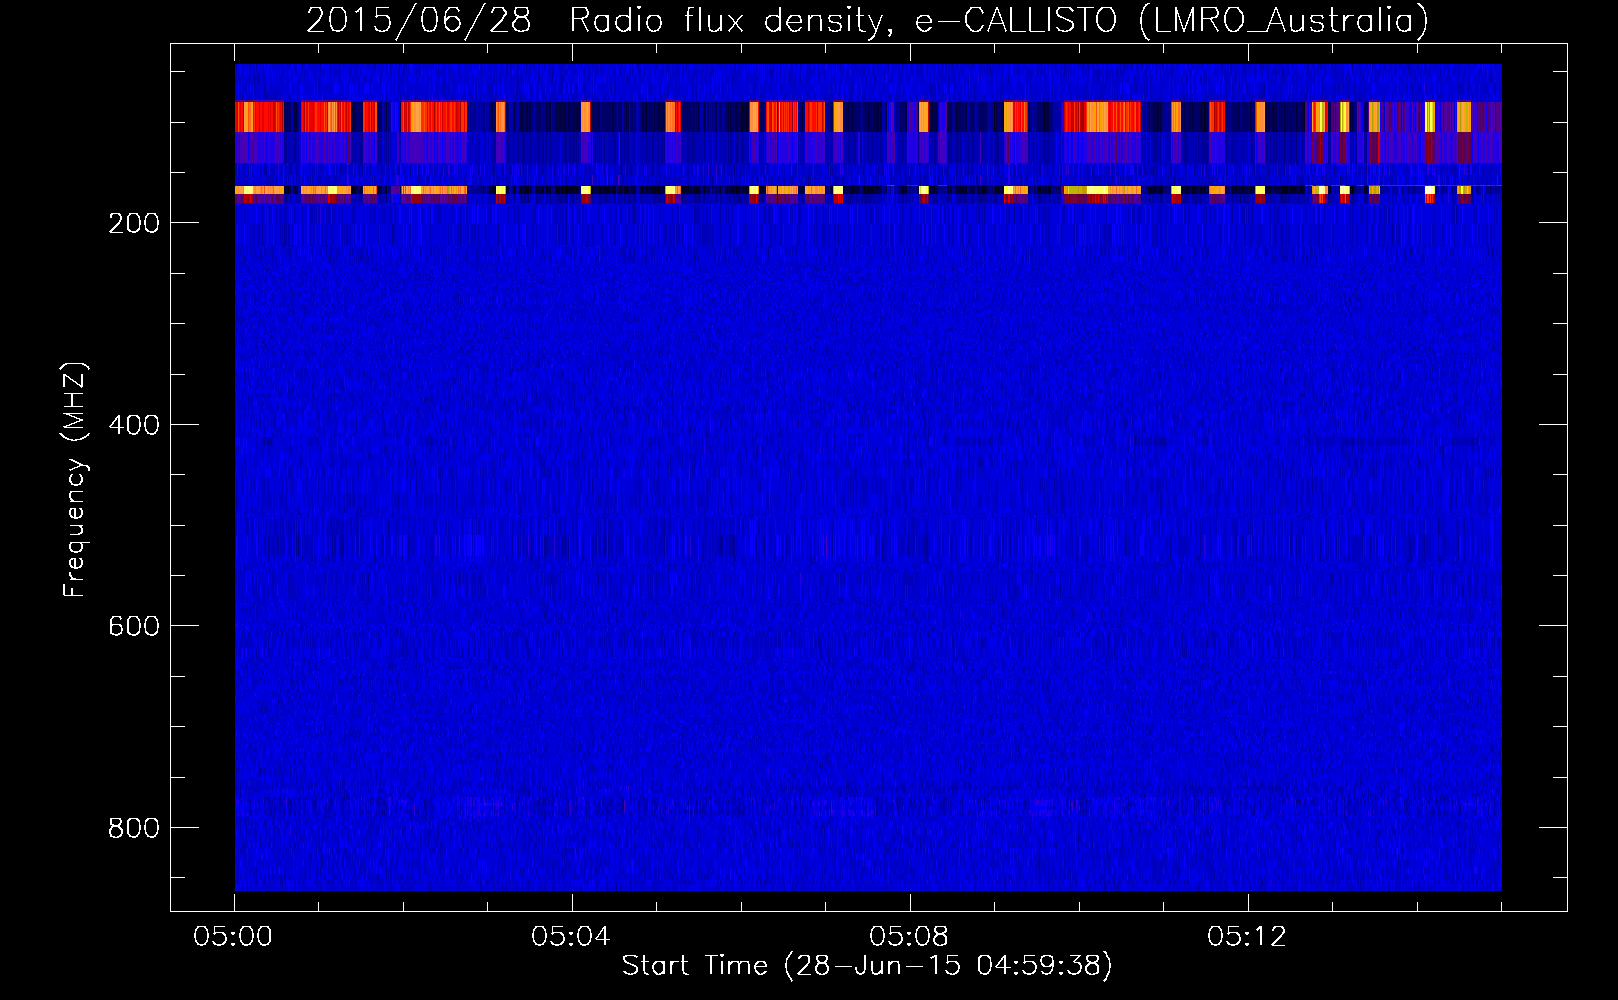Click the 600 frequency tick label
The image size is (1618, 1000).
(134, 626)
